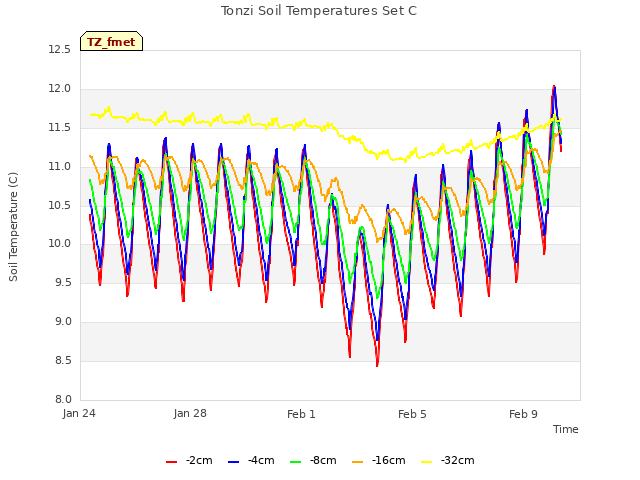Select the -8cm legend entry
This screenshot has height=480, width=640.
pos(313,460)
